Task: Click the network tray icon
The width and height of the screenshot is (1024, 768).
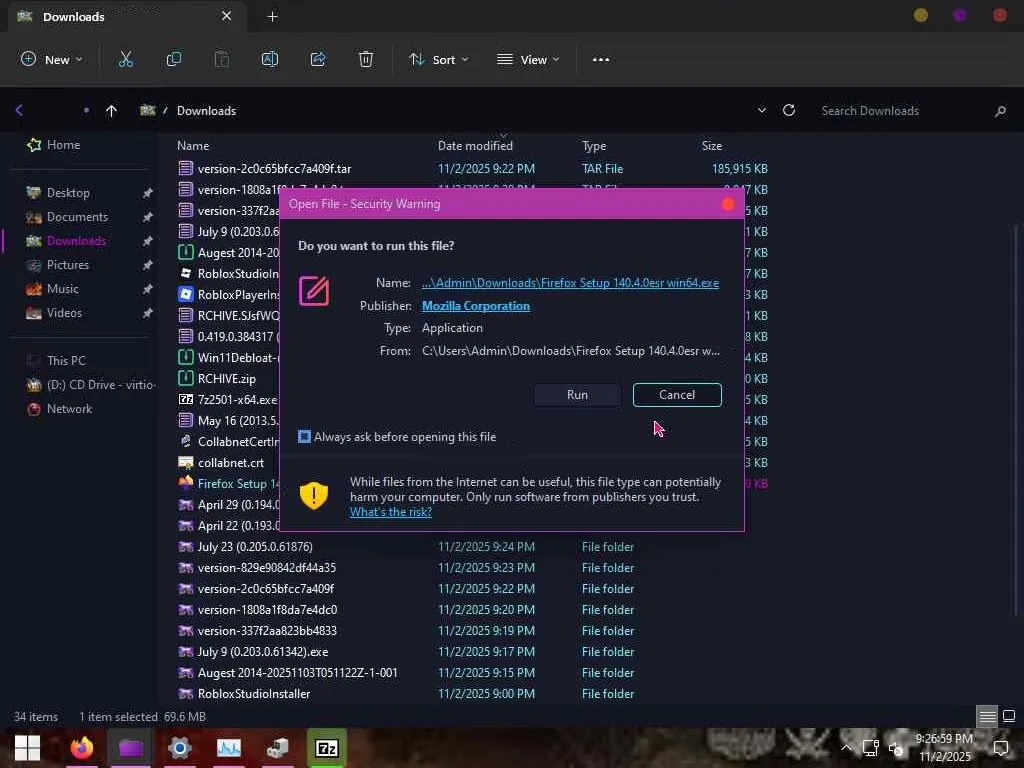Action: [x=871, y=748]
